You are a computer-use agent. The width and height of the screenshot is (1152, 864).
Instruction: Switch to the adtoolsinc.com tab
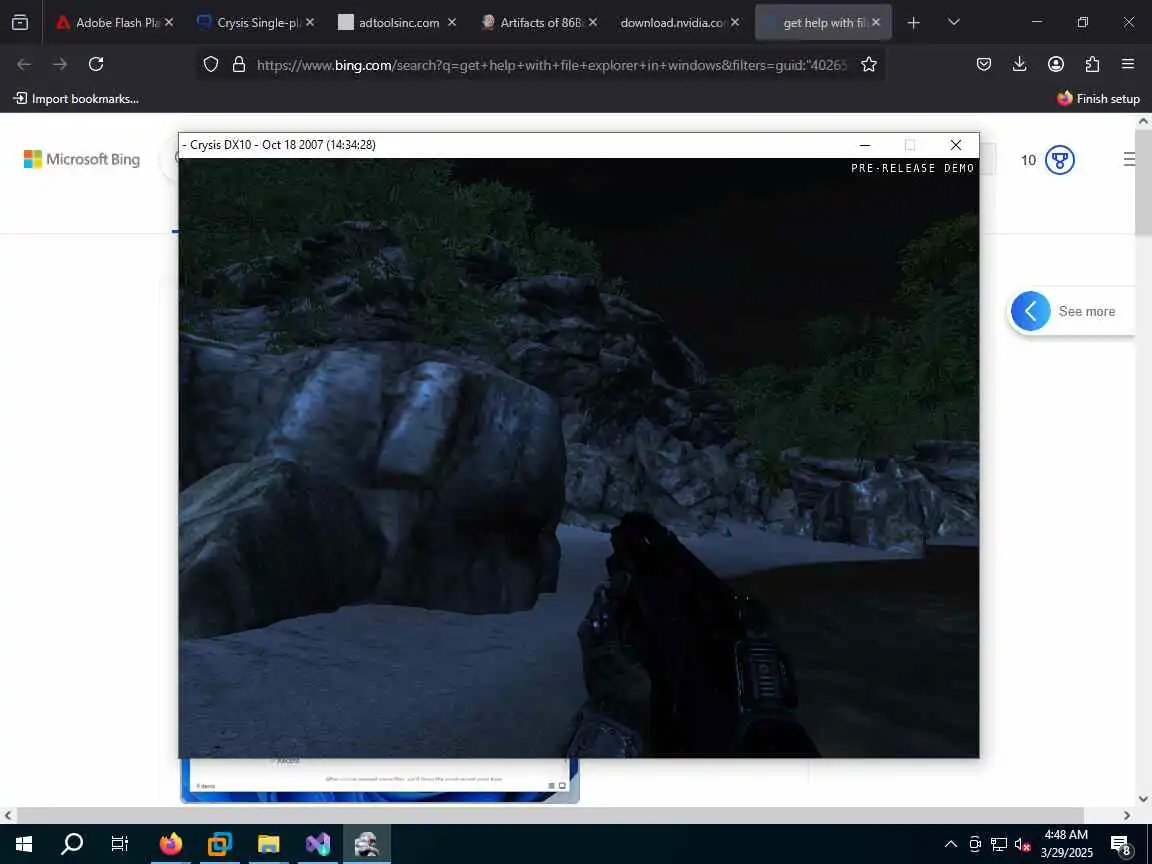point(399,23)
